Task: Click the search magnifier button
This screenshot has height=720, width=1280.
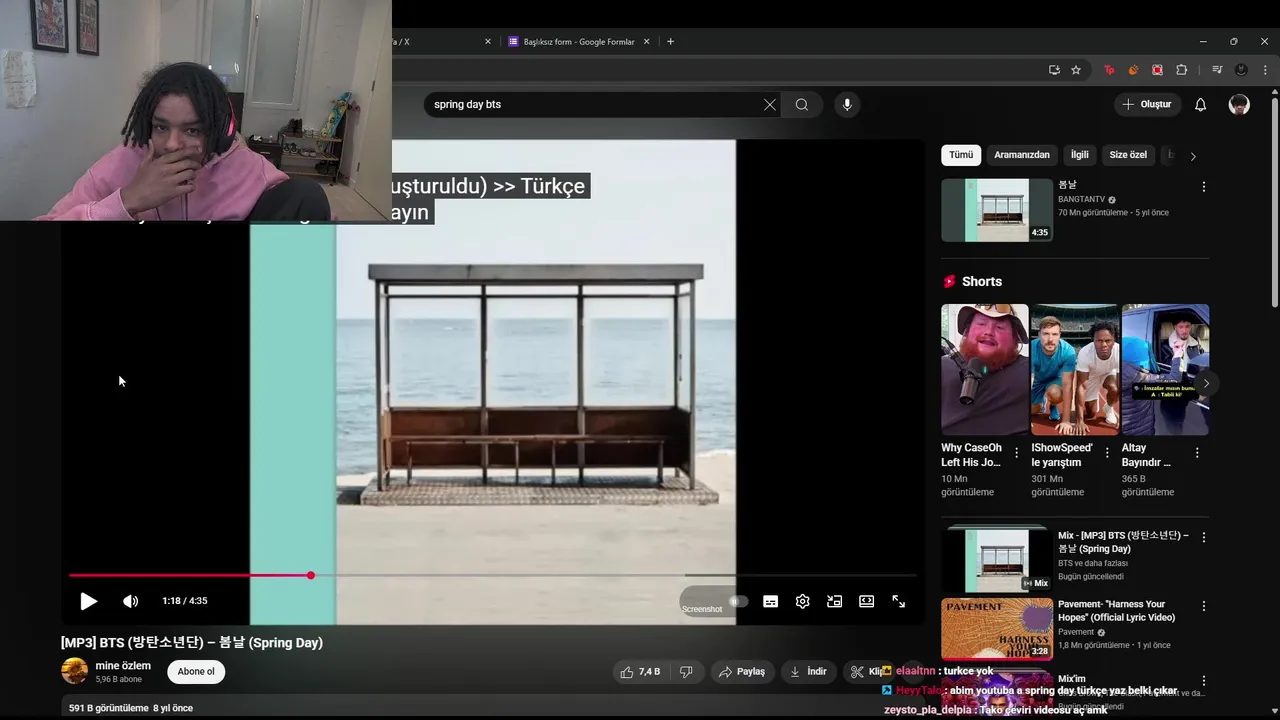Action: point(802,104)
